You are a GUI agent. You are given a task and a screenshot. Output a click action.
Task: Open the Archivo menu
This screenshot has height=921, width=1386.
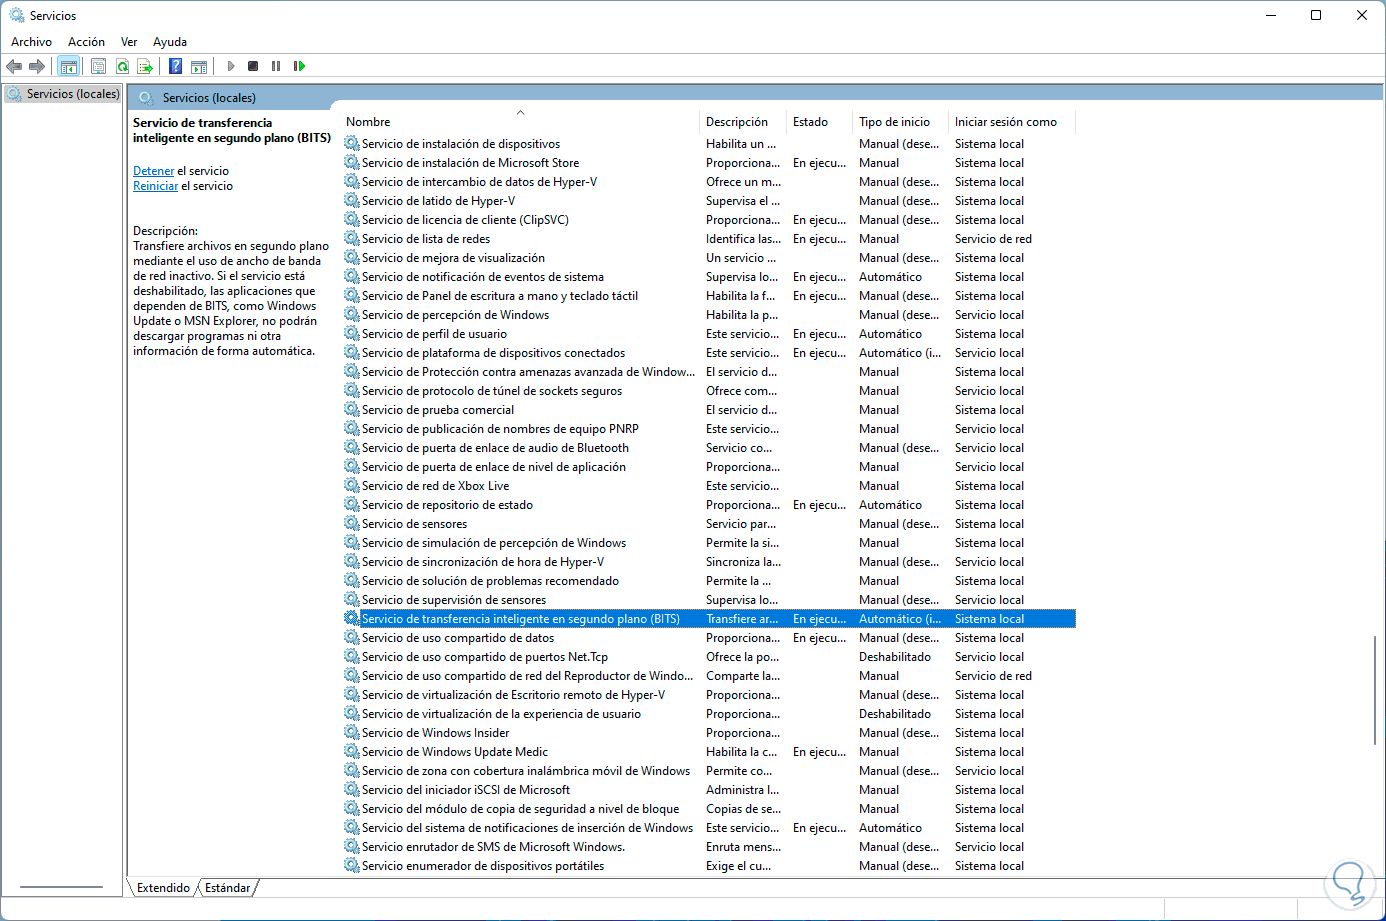[x=31, y=42]
